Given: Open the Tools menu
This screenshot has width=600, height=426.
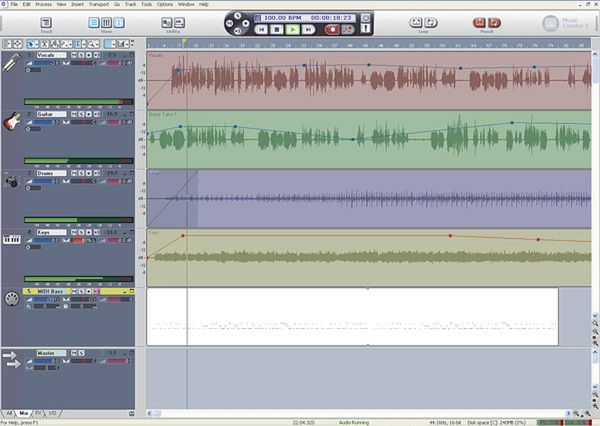Looking at the screenshot, I should pos(147,4).
